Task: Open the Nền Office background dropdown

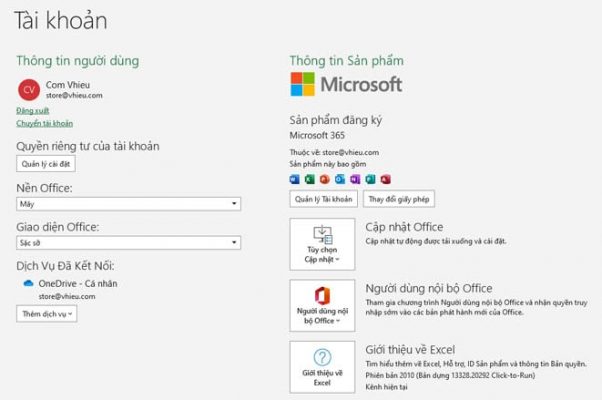Action: [x=128, y=203]
